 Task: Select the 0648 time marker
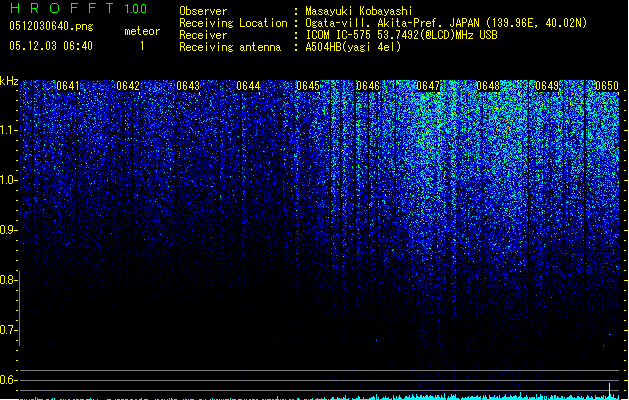click(488, 86)
